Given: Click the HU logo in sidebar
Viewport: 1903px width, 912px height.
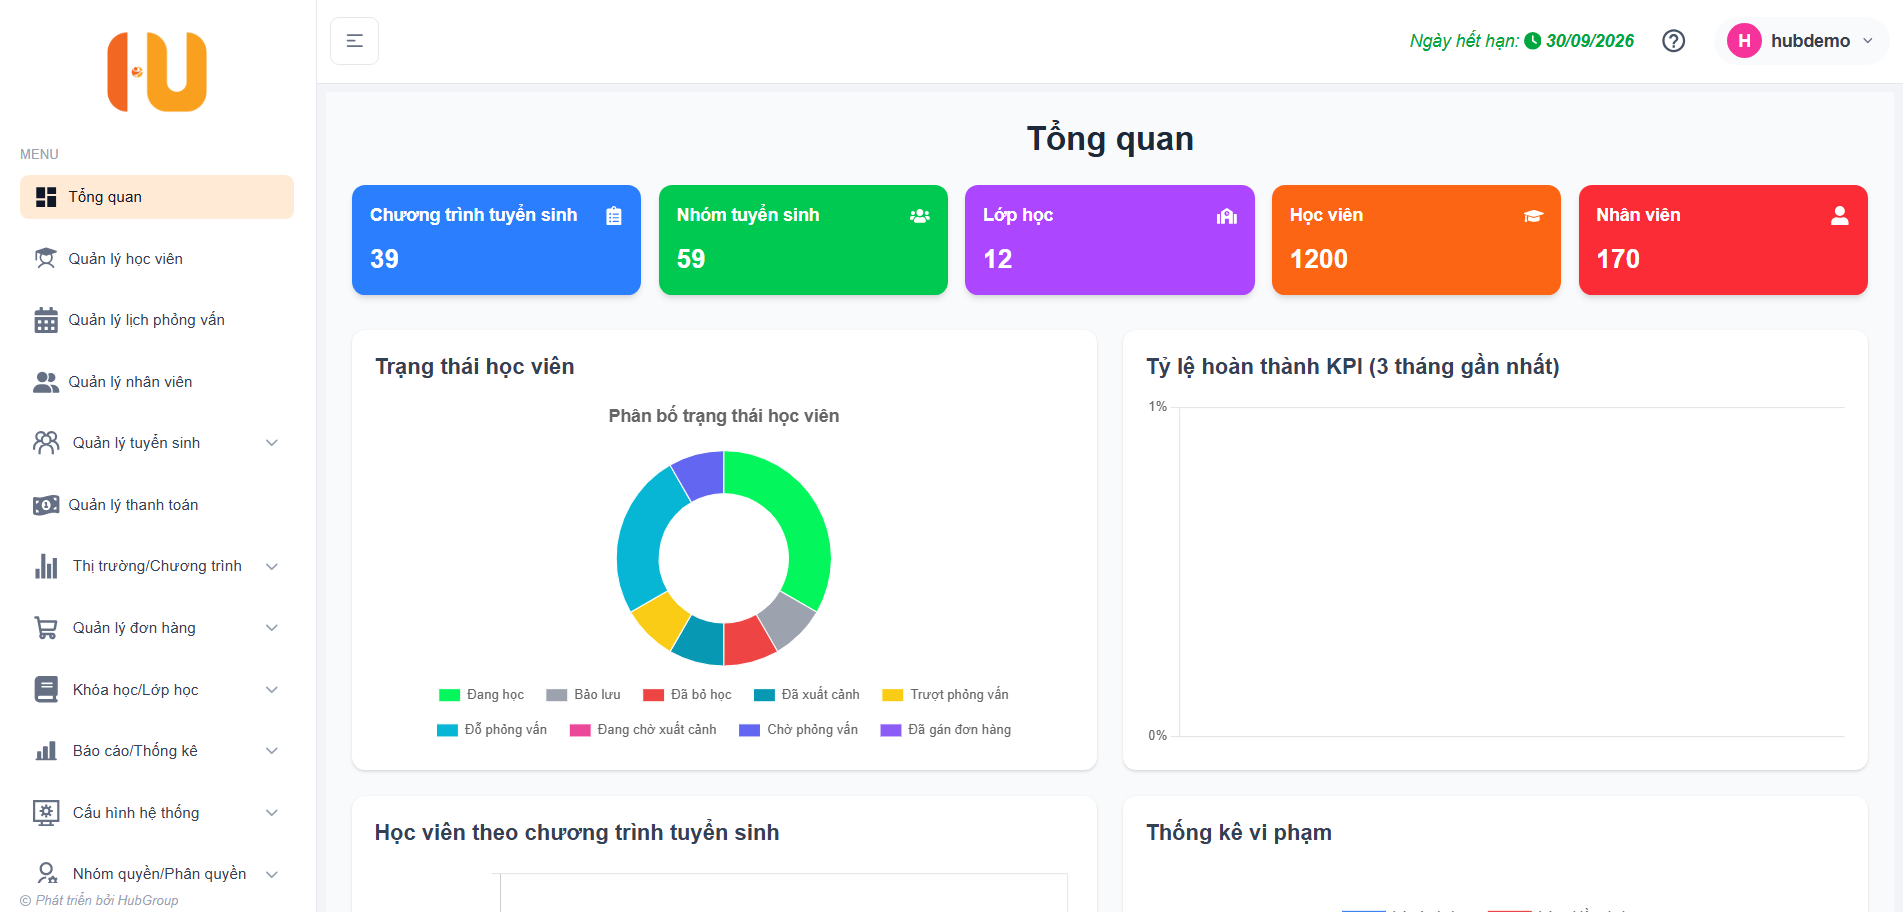Looking at the screenshot, I should 157,72.
